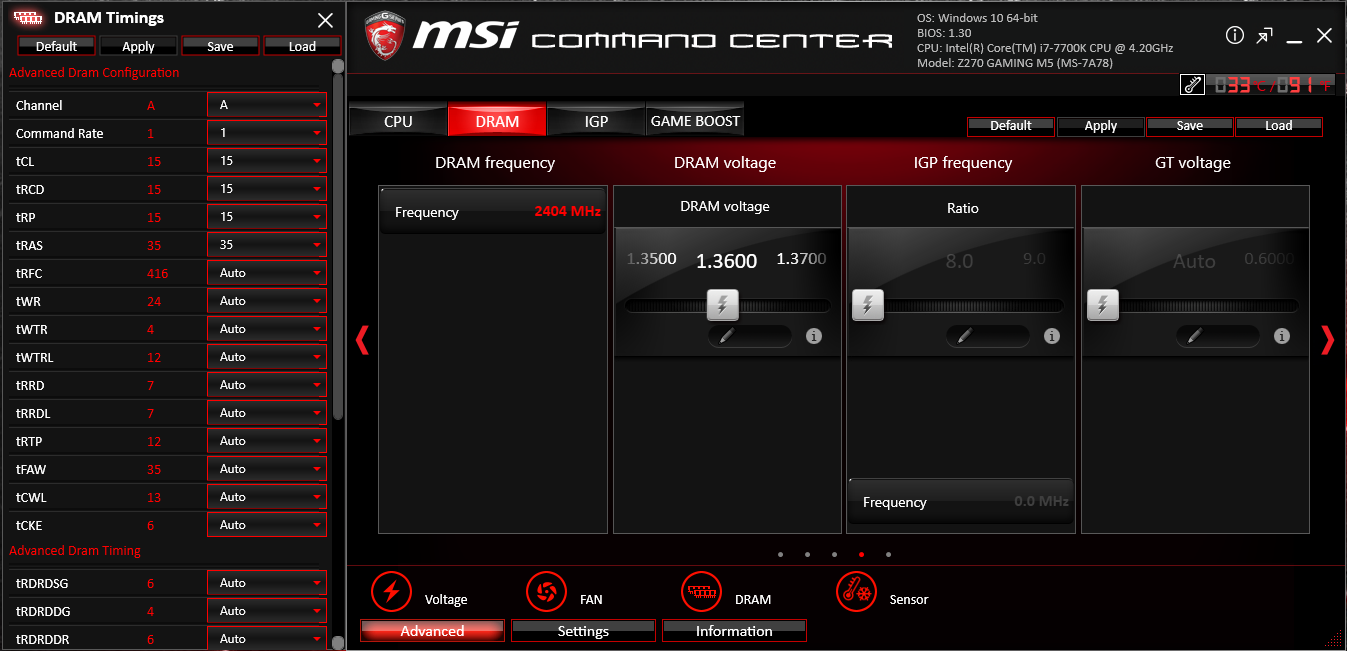1347x651 pixels.
Task: Click the IGP Ratio slider handle
Action: [868, 305]
